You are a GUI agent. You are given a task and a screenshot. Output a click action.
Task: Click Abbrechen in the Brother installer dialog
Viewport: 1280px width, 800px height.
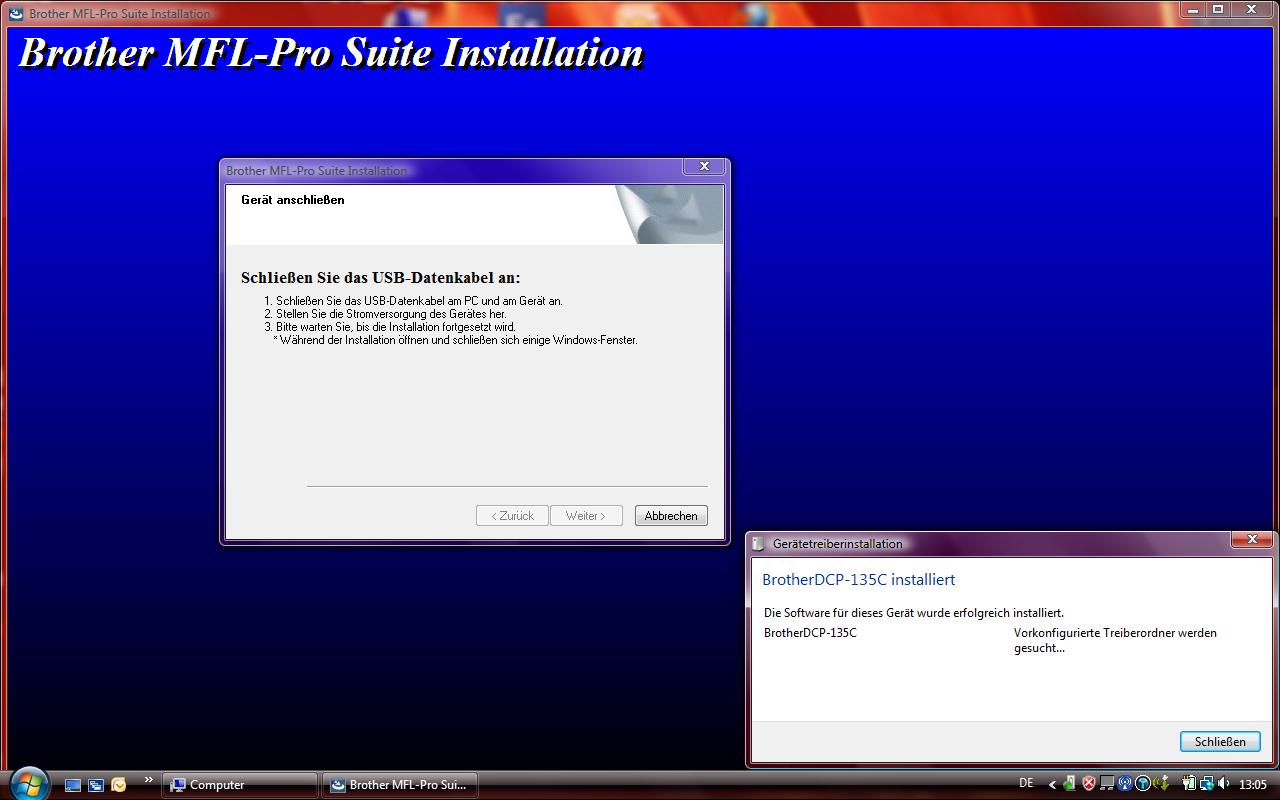coord(671,516)
